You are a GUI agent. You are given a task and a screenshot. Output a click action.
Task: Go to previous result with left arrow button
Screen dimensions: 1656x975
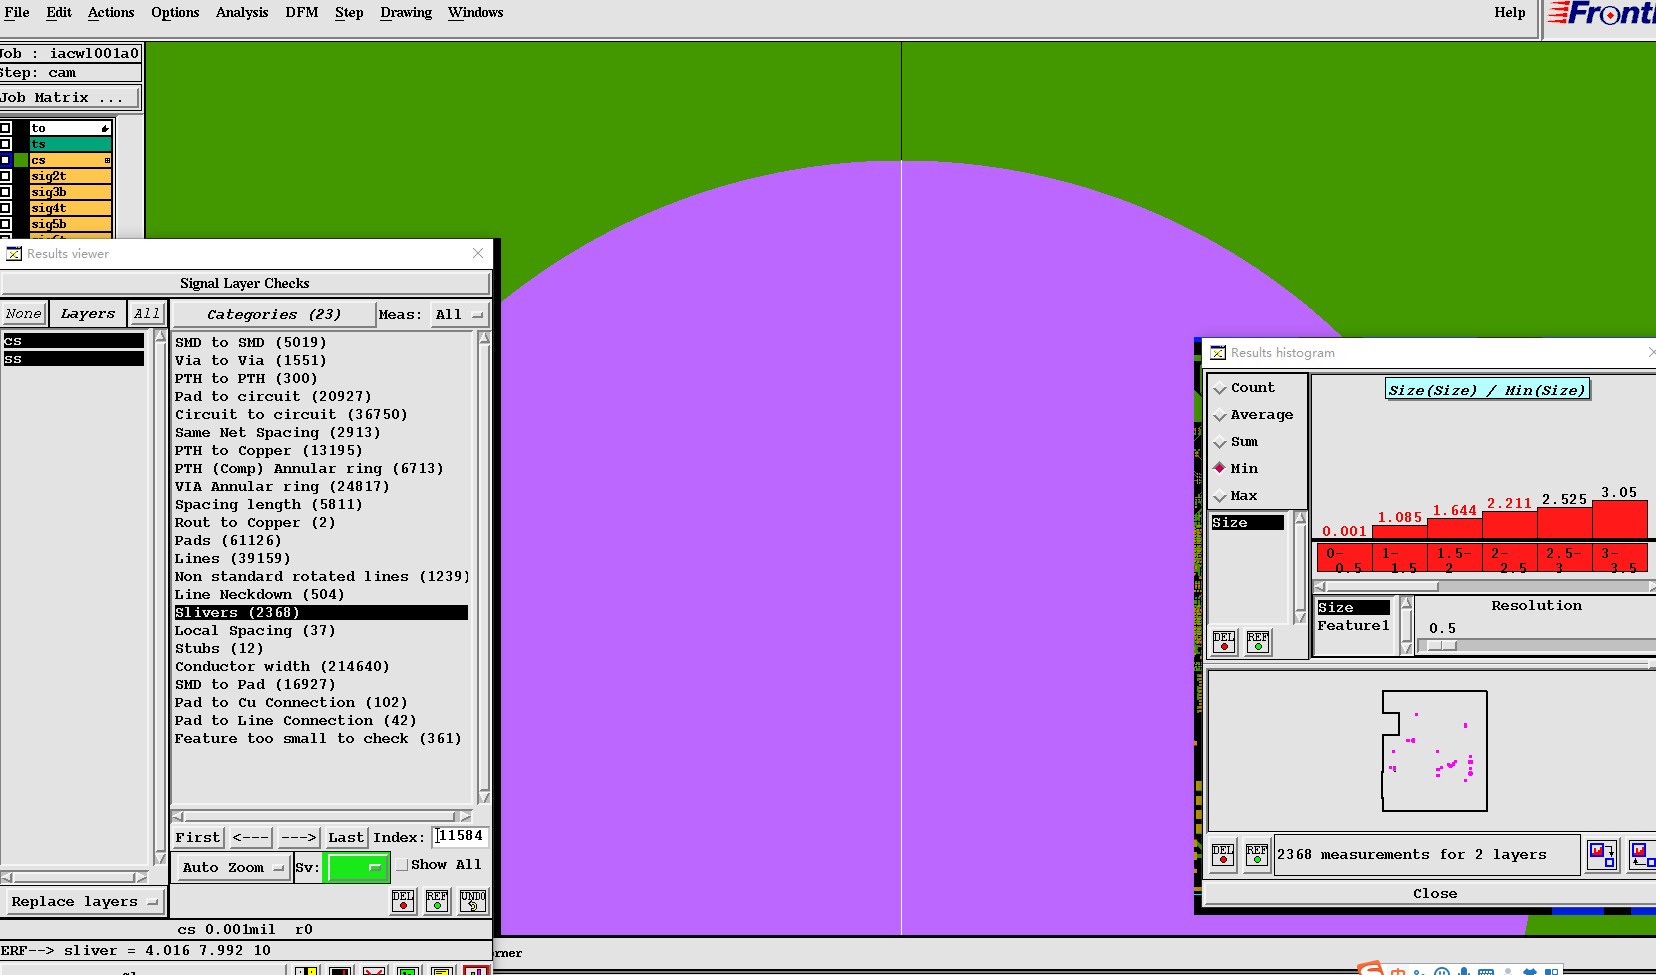coord(251,838)
